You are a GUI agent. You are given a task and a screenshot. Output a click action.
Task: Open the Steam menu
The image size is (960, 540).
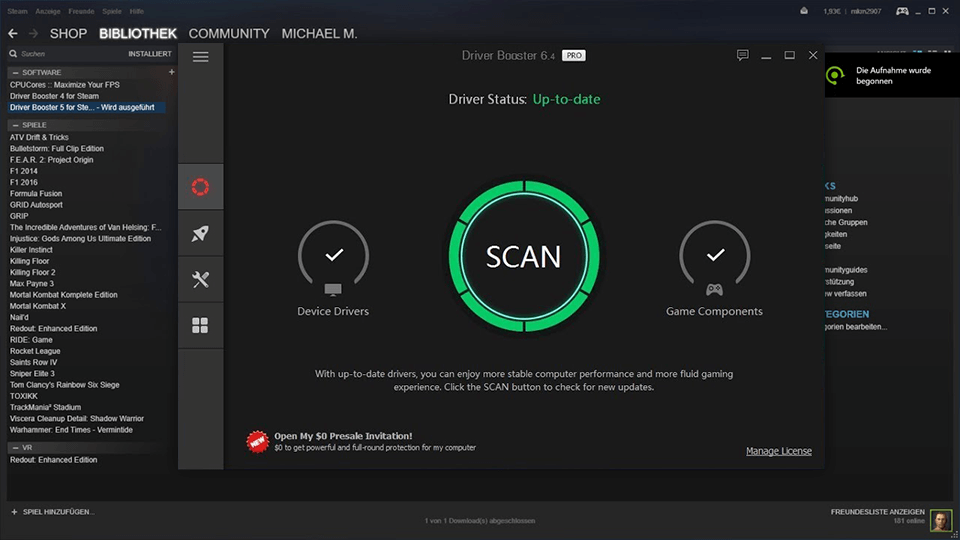point(17,11)
